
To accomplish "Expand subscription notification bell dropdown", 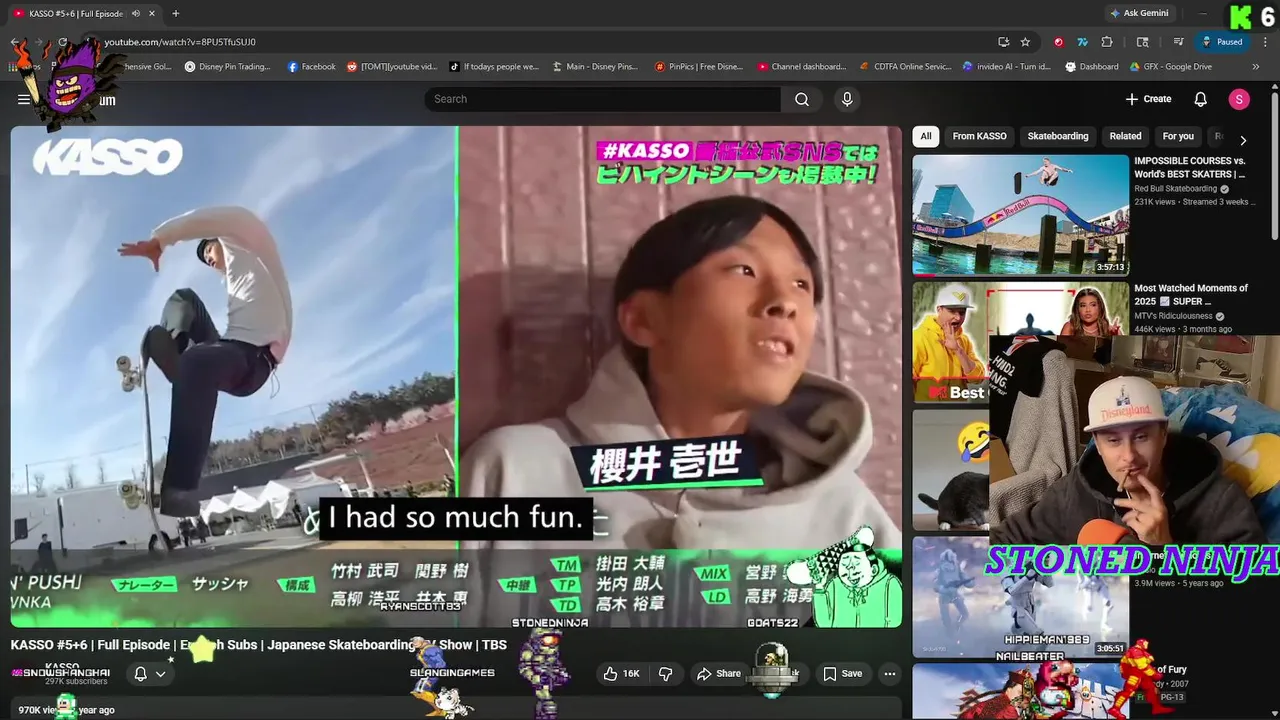I will point(150,674).
